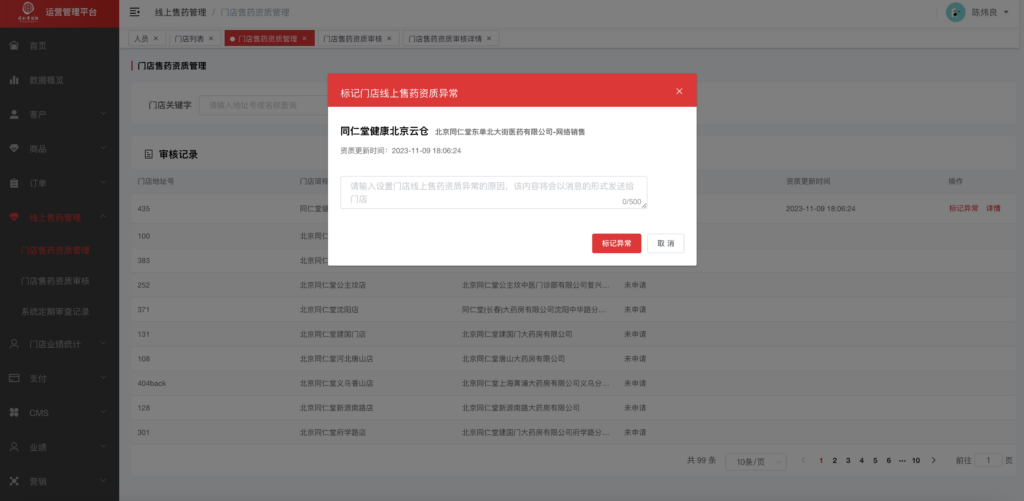Click the 标记异常 link in row 435
This screenshot has height=501, width=1024.
963,208
